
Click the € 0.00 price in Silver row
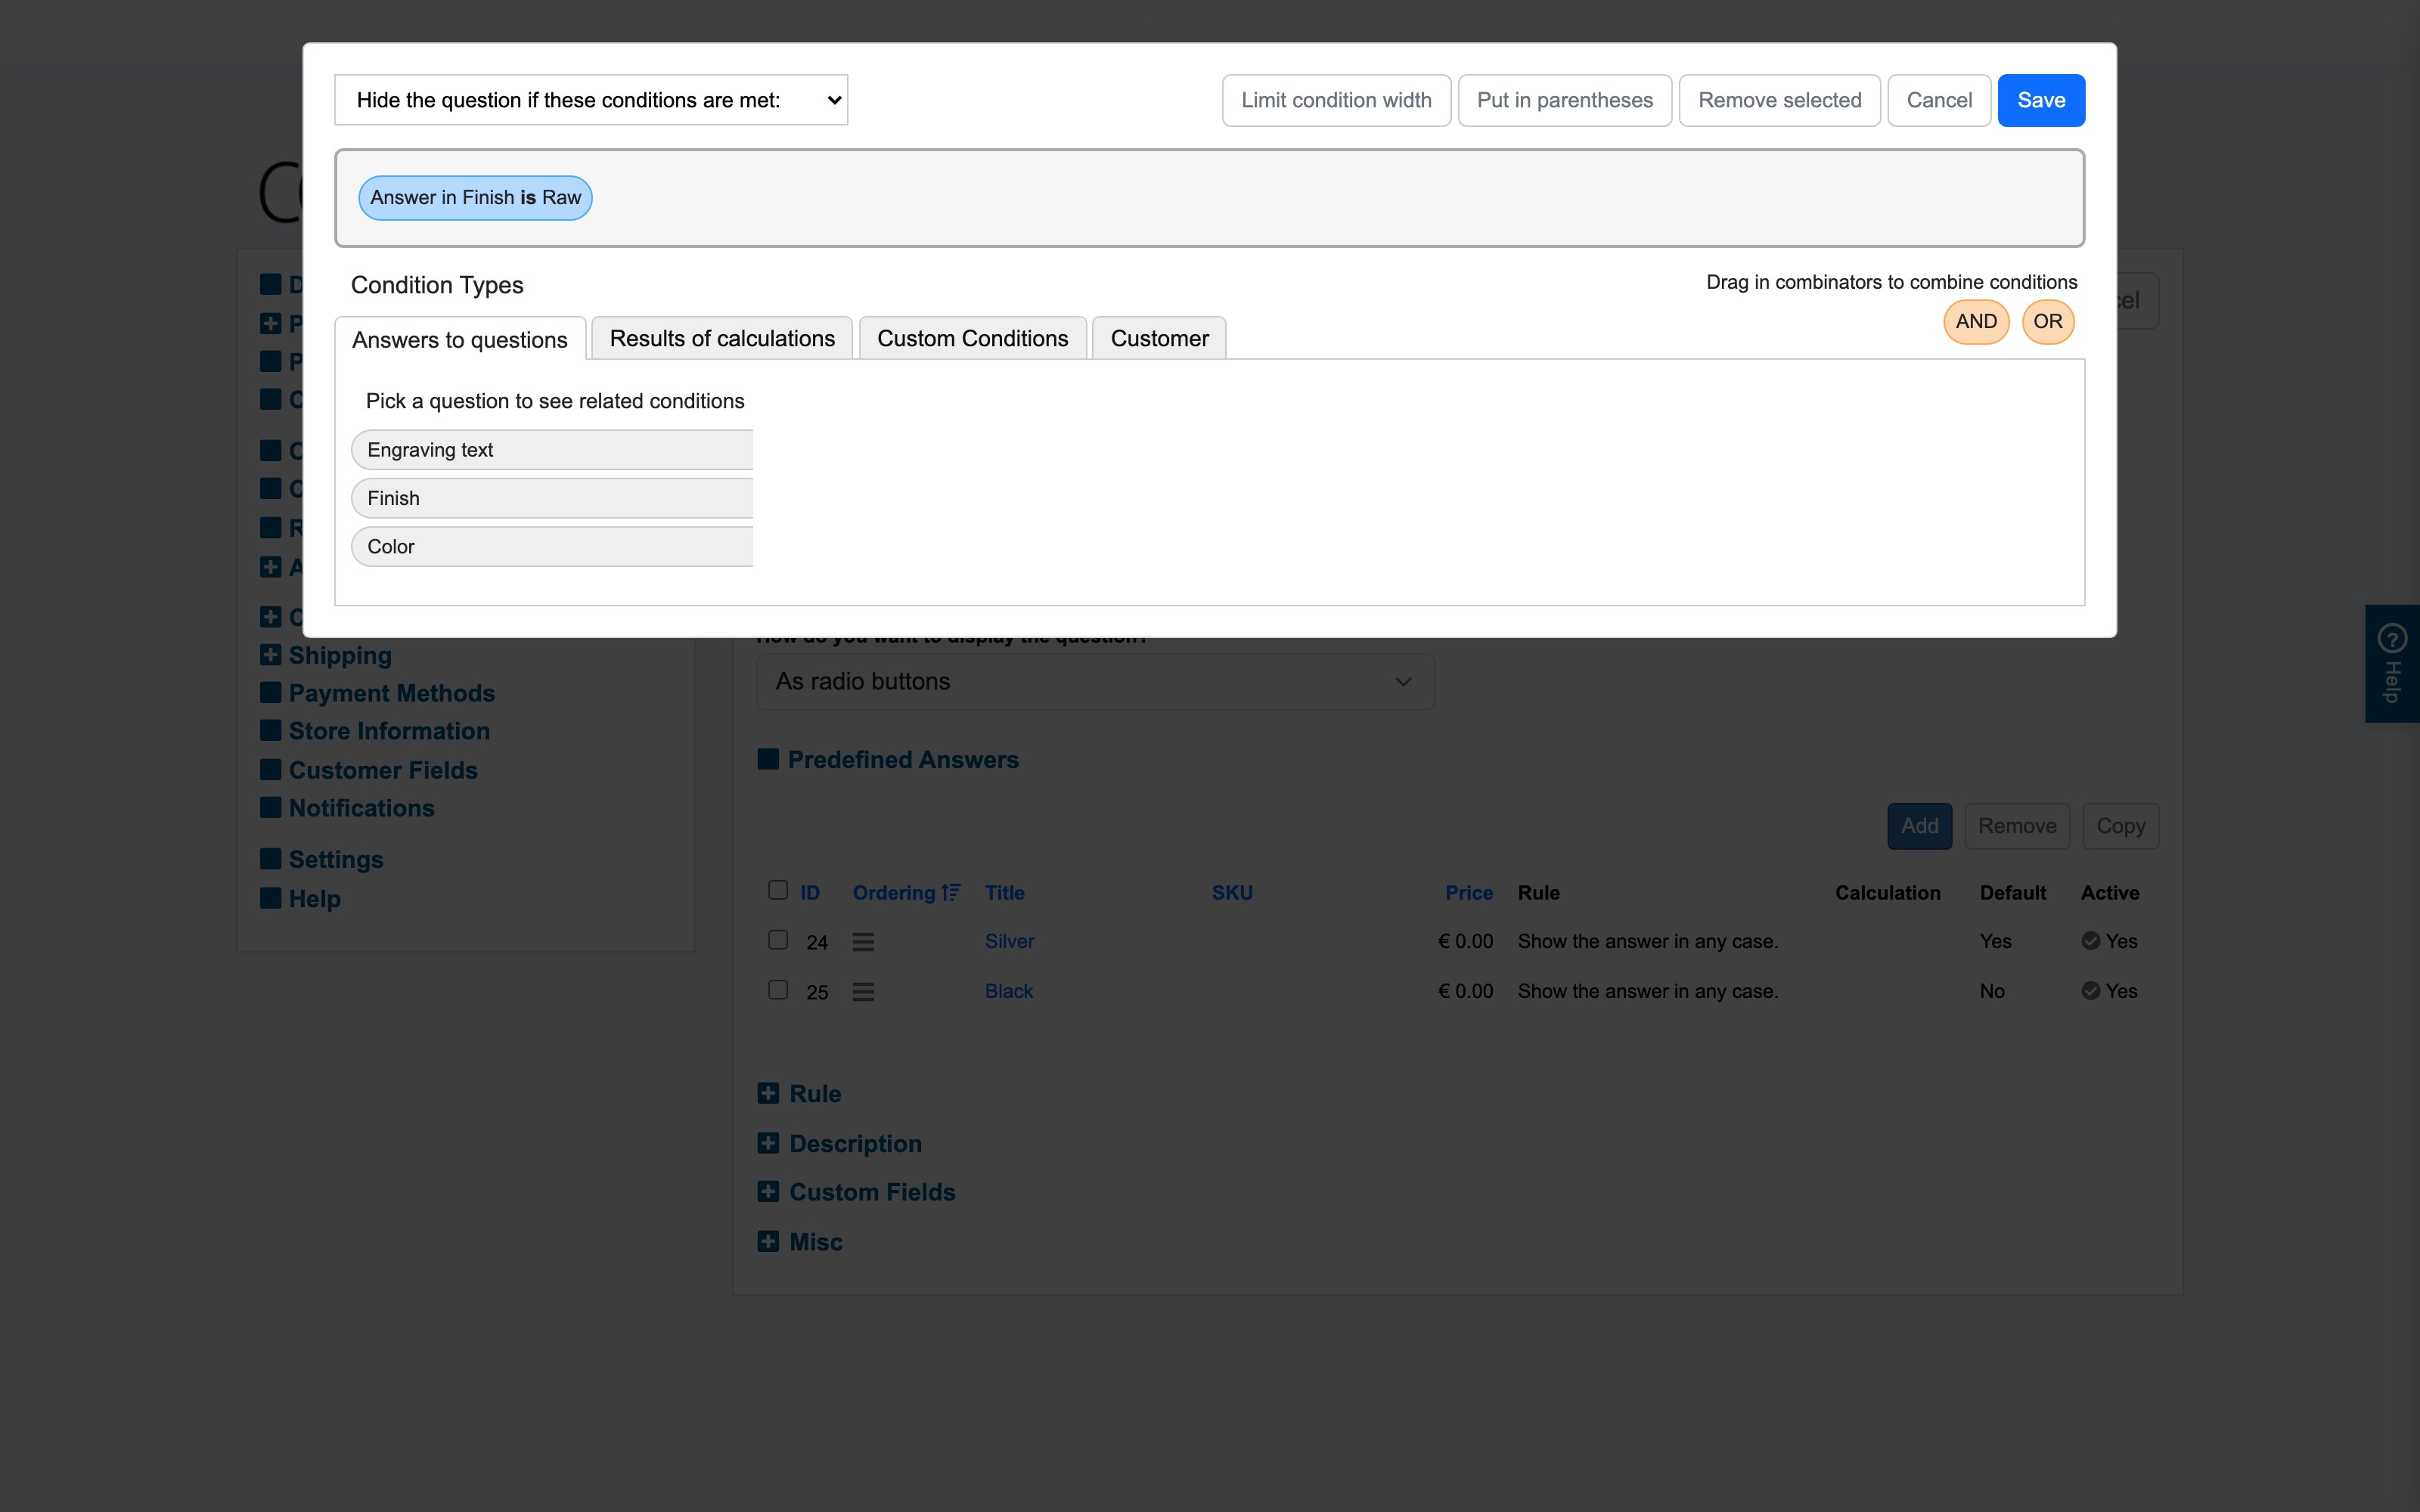(x=1465, y=941)
